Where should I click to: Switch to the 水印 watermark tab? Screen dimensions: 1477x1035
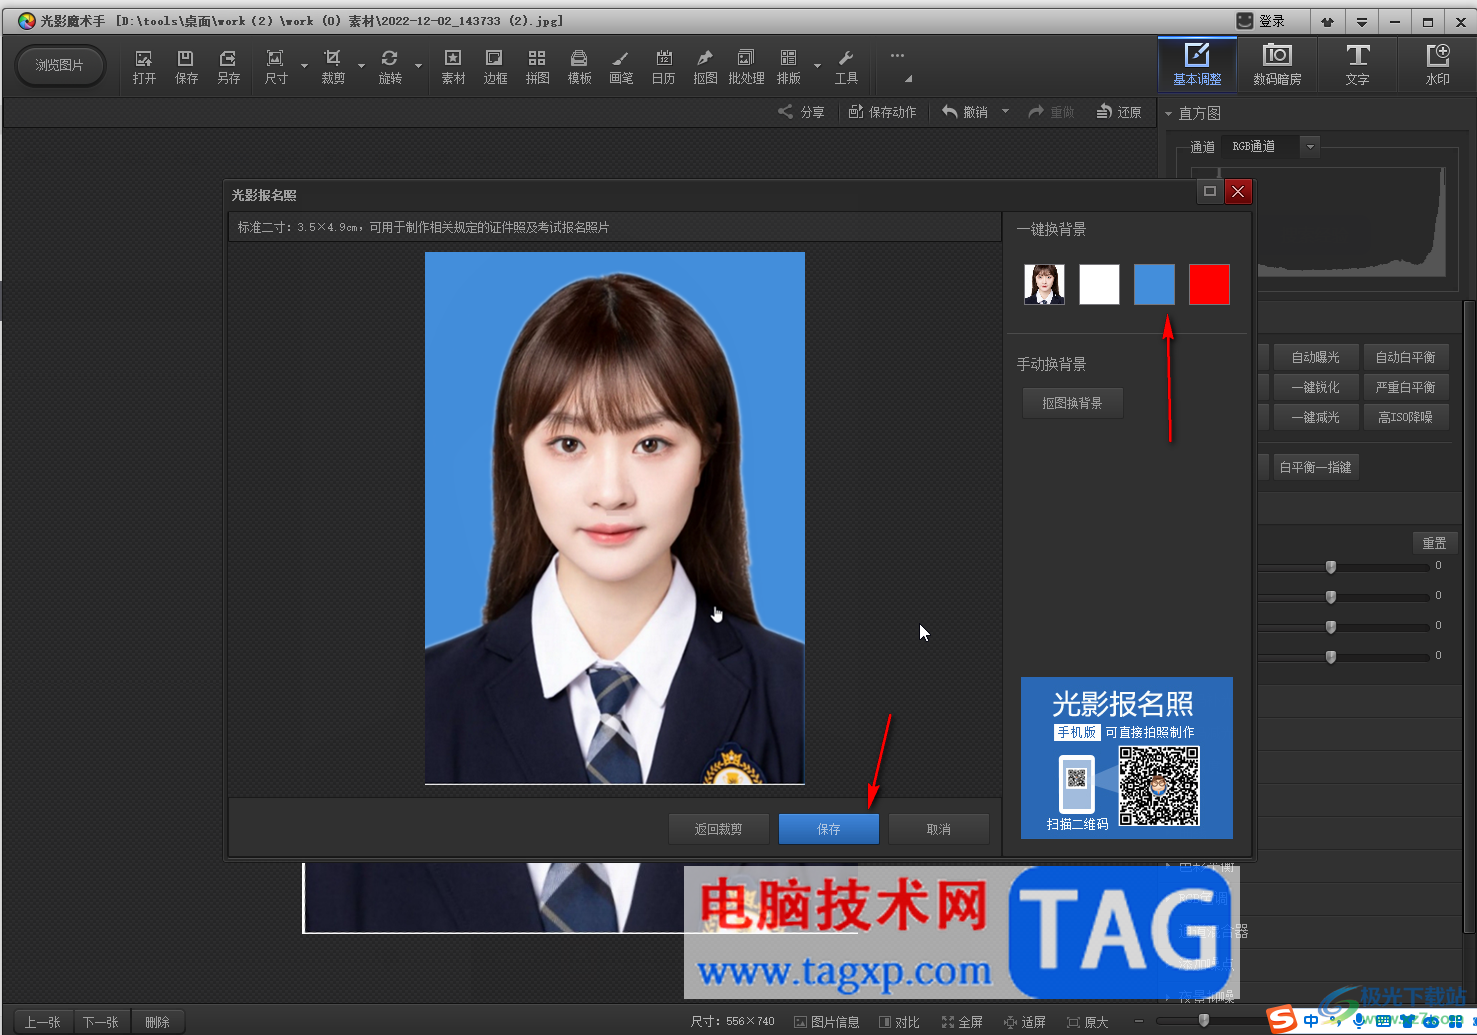tap(1437, 64)
